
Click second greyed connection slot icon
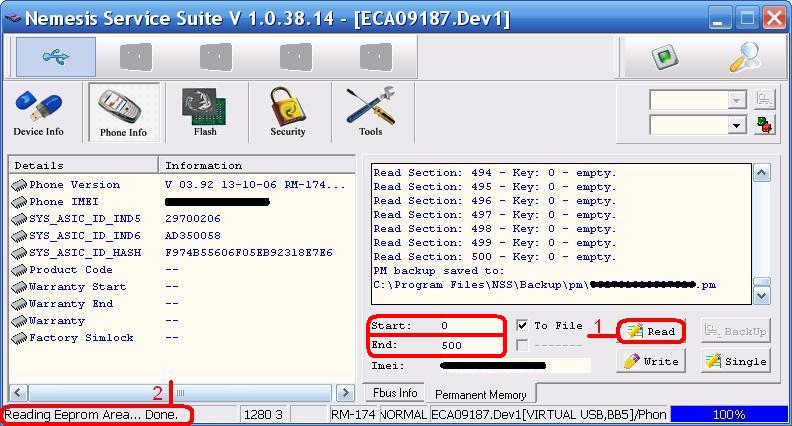click(x=216, y=57)
